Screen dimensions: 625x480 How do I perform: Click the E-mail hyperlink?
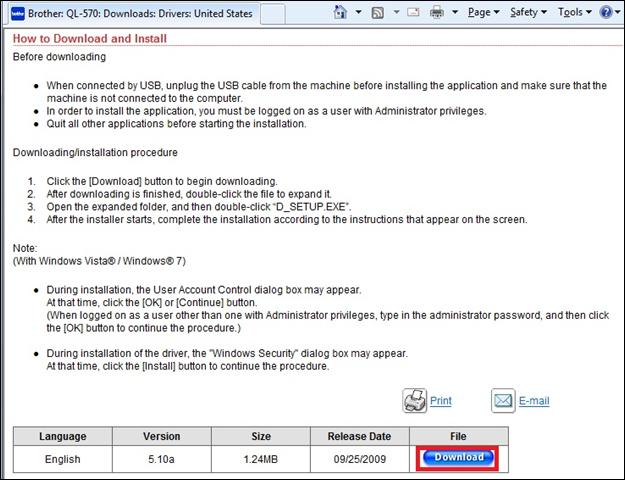coord(534,401)
